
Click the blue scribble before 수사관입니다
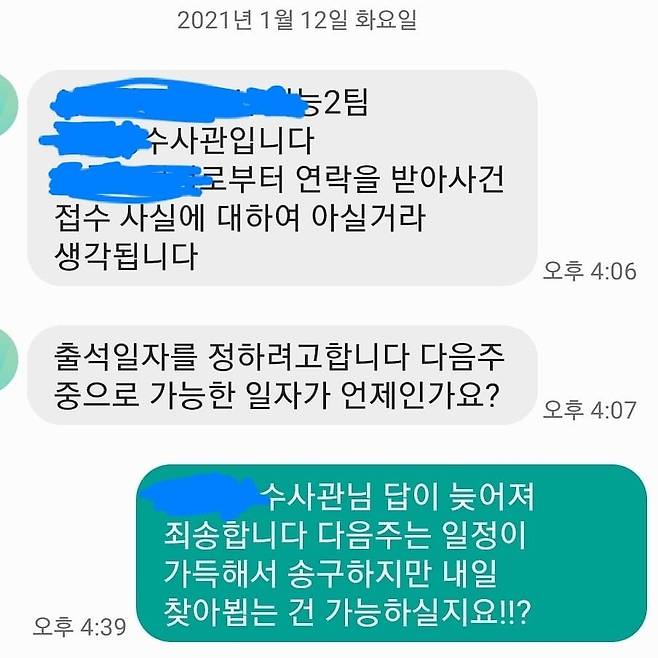click(94, 138)
